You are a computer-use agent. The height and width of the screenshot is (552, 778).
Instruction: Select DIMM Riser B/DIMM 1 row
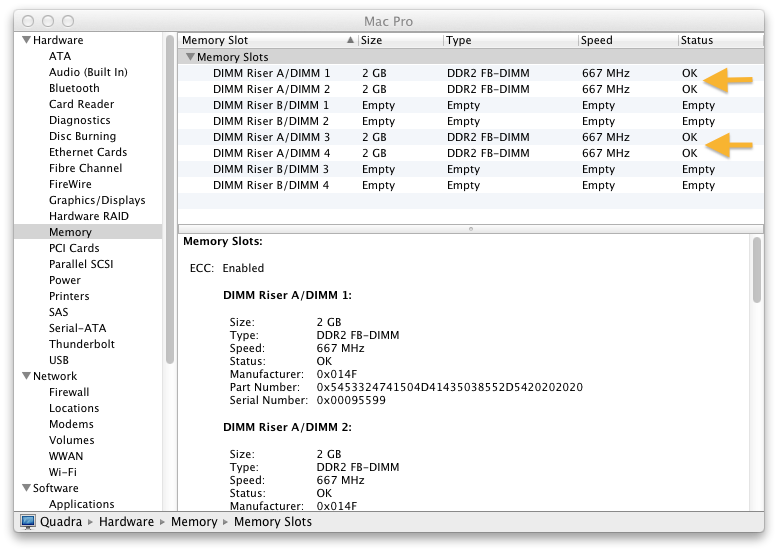(x=470, y=105)
